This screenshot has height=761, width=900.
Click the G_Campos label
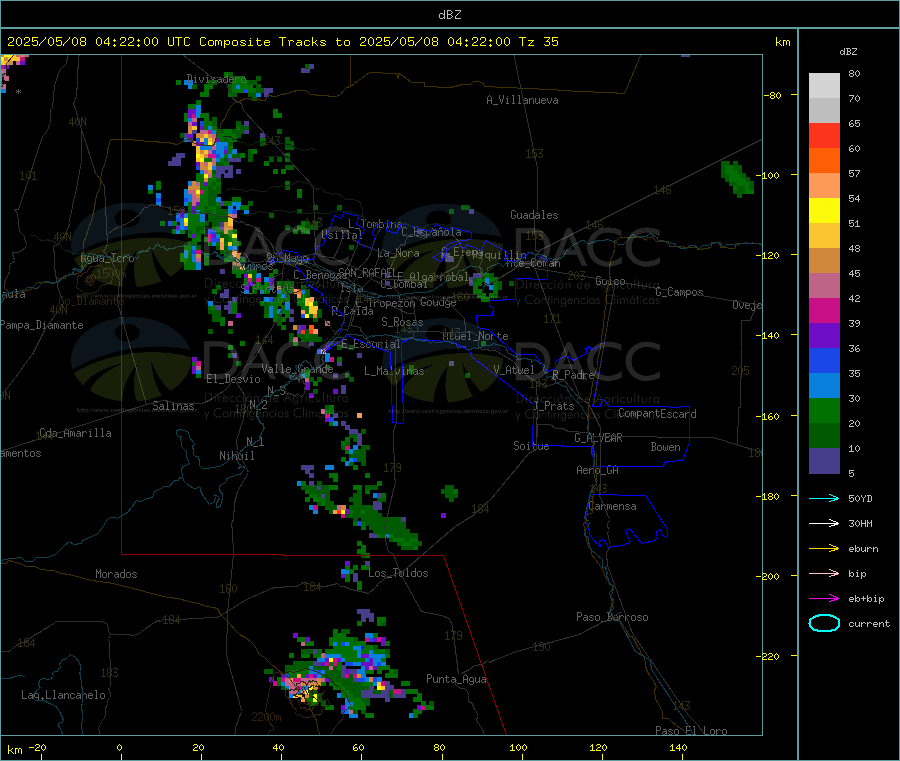[x=679, y=292]
